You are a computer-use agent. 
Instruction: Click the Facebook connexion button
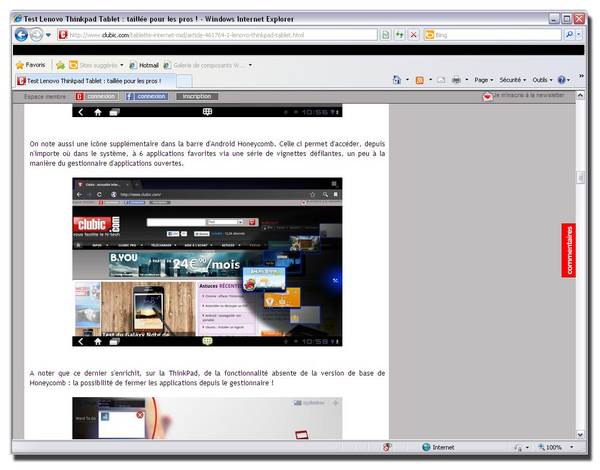tap(147, 96)
